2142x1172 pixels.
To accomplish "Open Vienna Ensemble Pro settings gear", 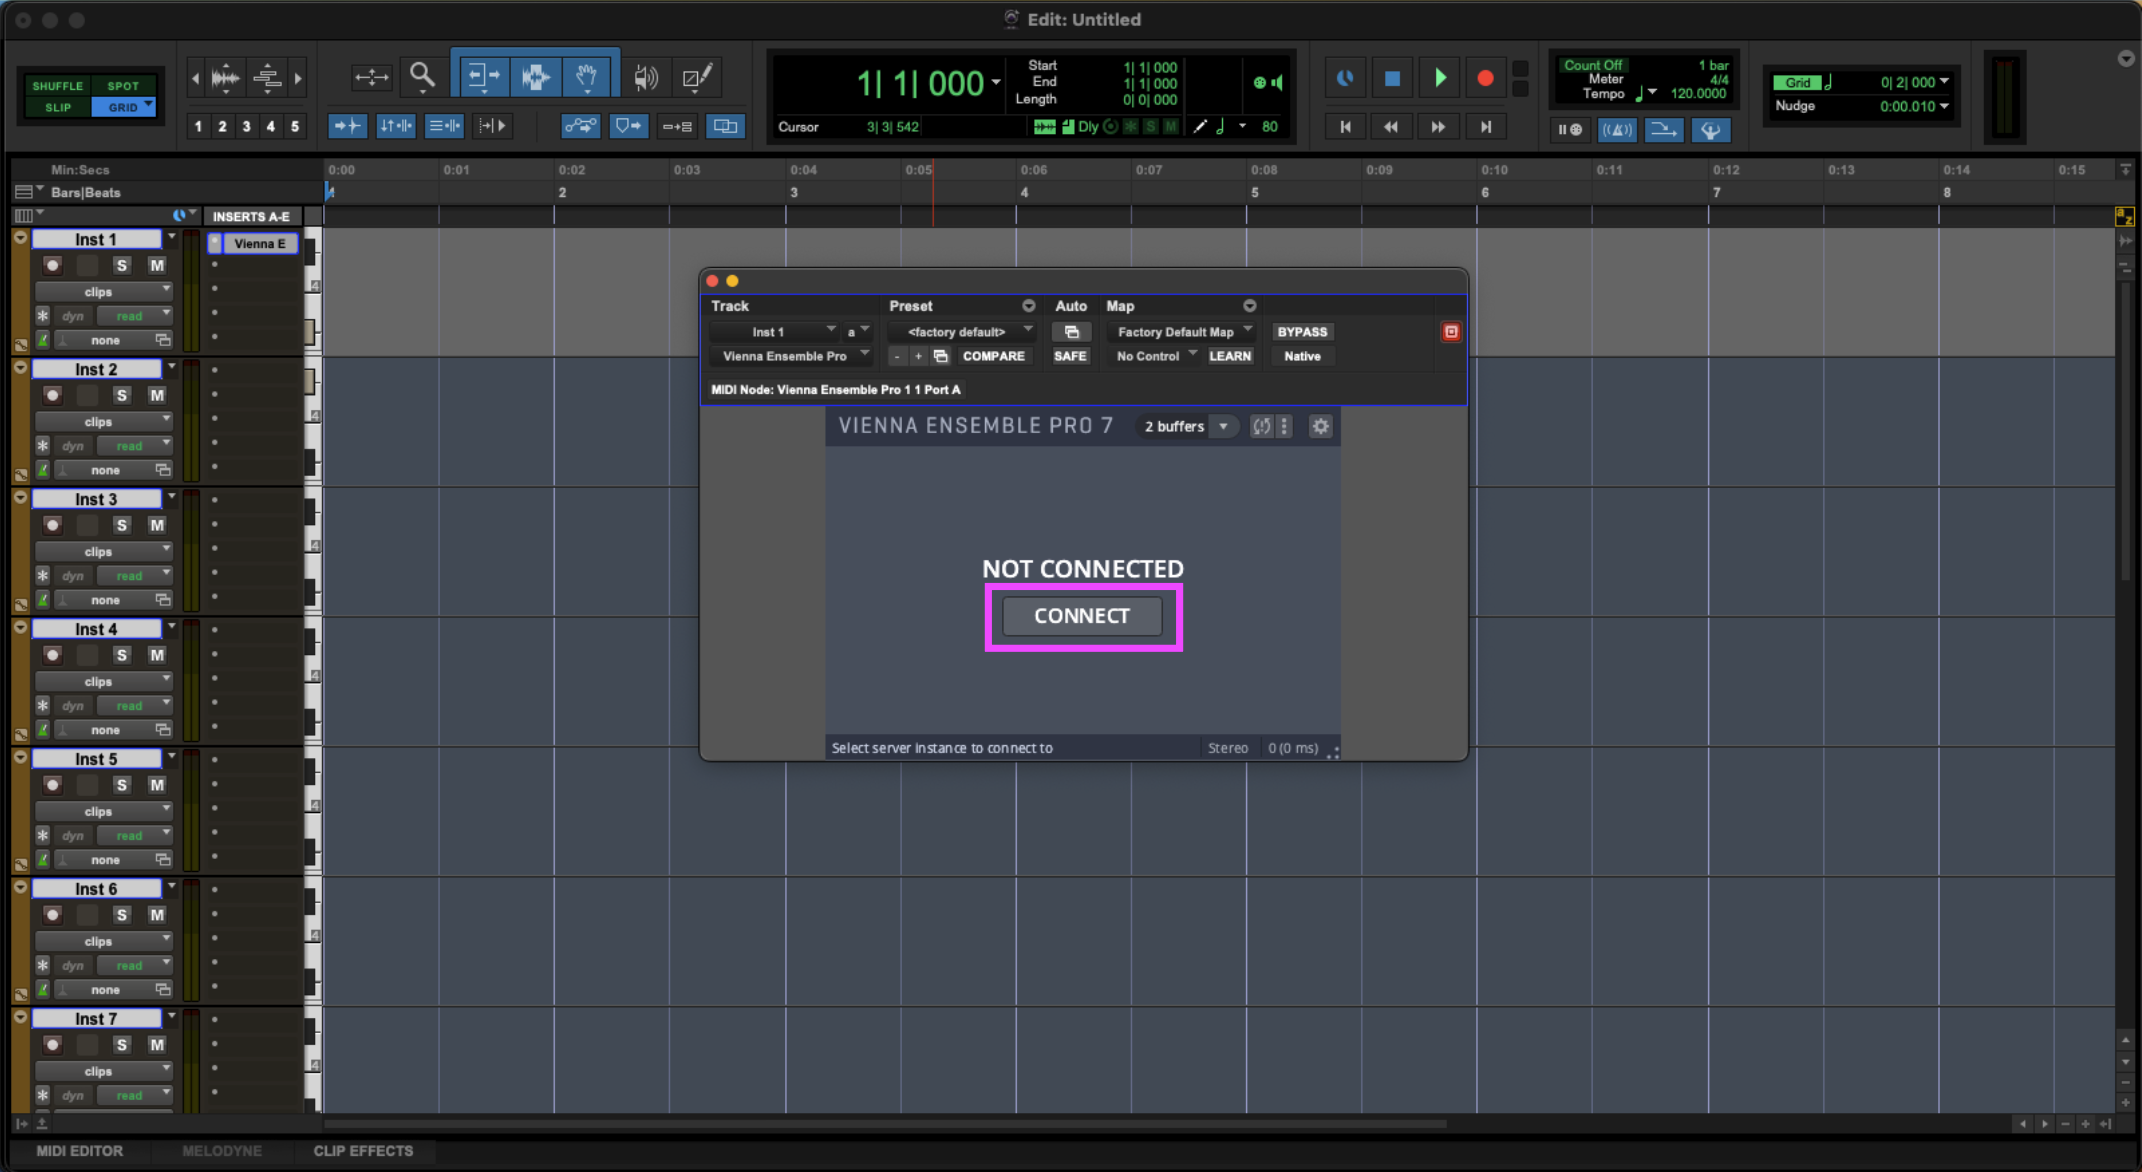I will point(1320,426).
